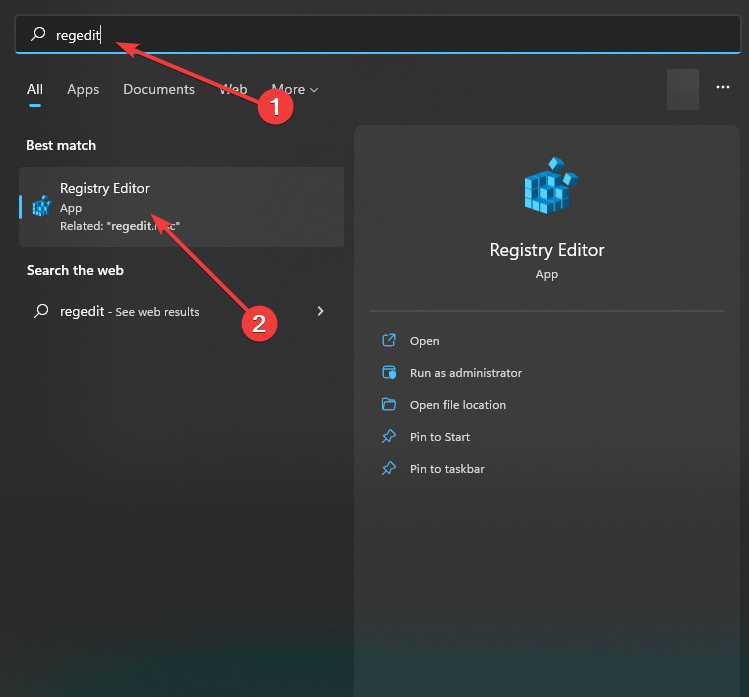This screenshot has height=697, width=749.
Task: Choose Run as administrator
Action: pyautogui.click(x=466, y=373)
